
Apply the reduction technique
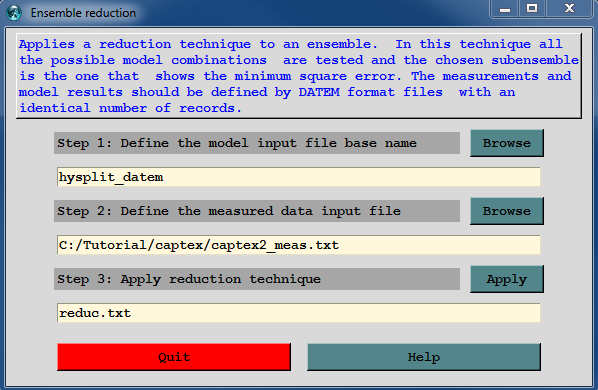(507, 279)
